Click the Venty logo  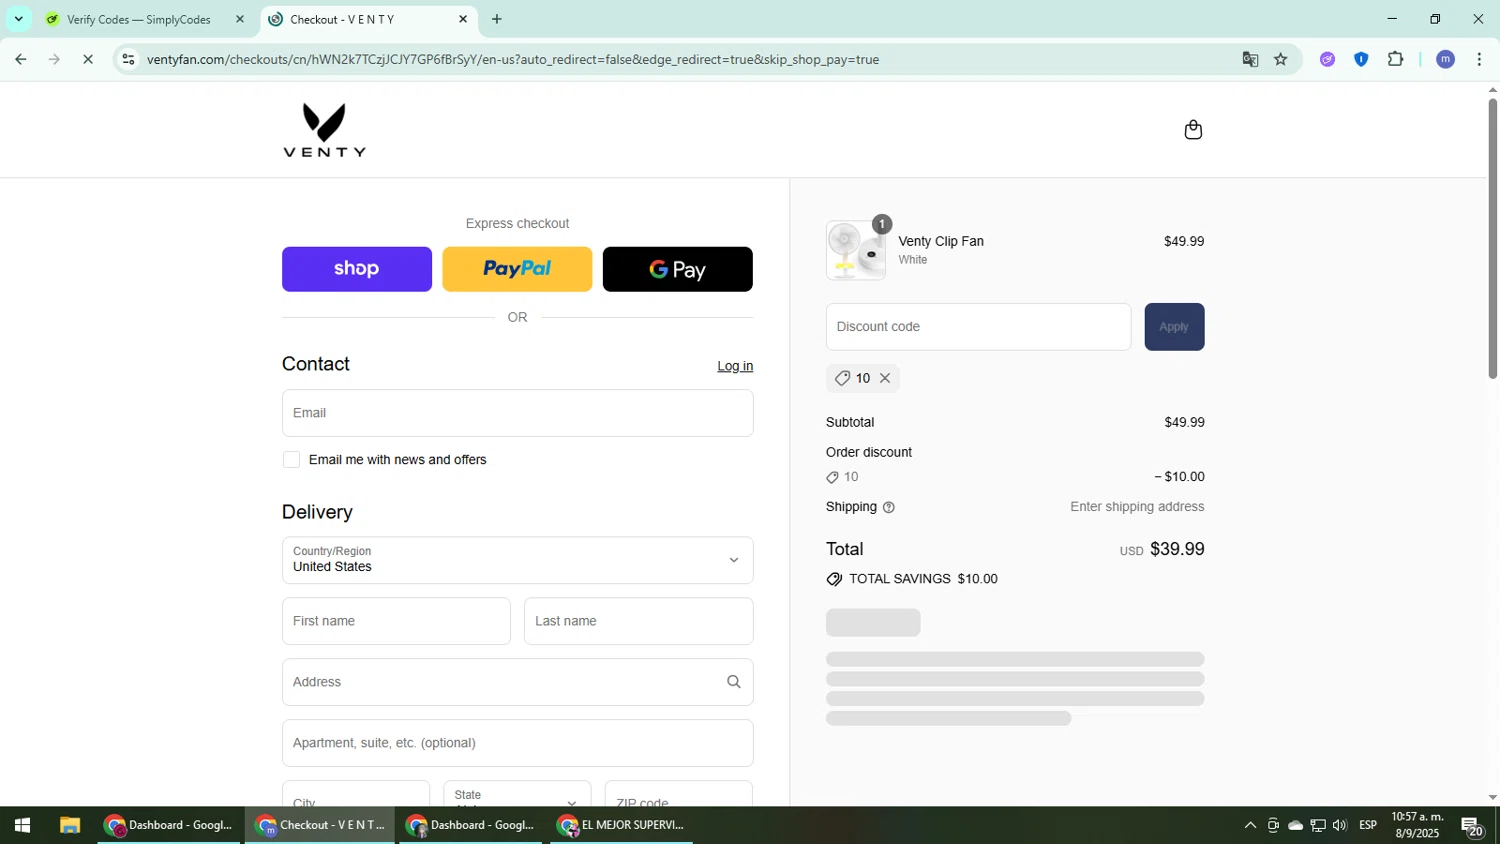tap(324, 130)
